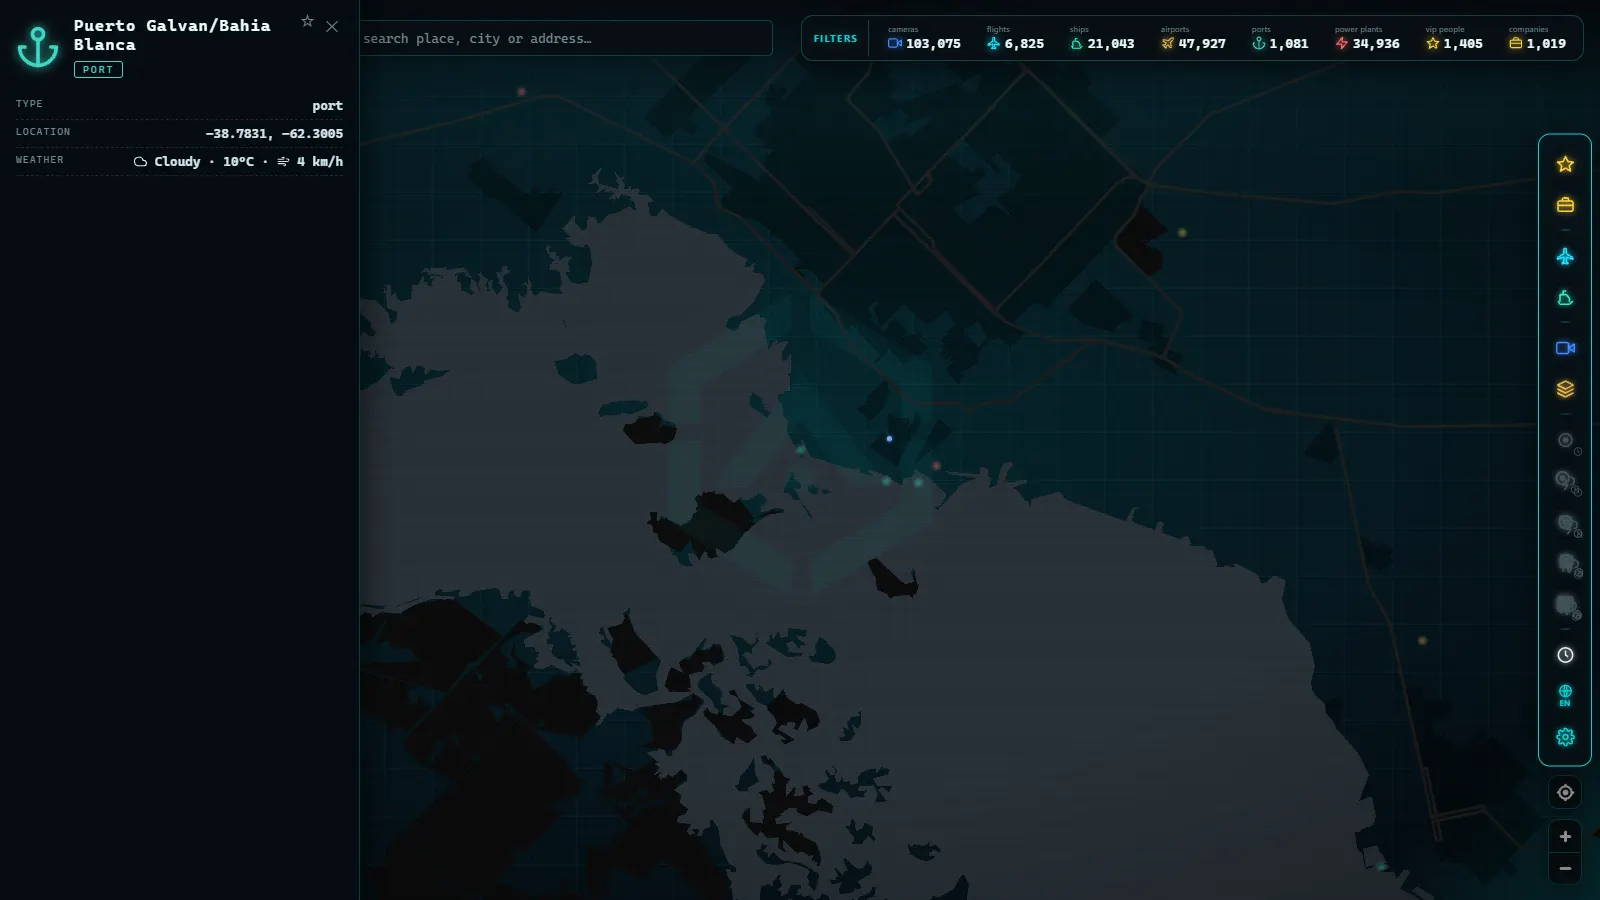Open the clock history icon in sidebar

coord(1565,655)
